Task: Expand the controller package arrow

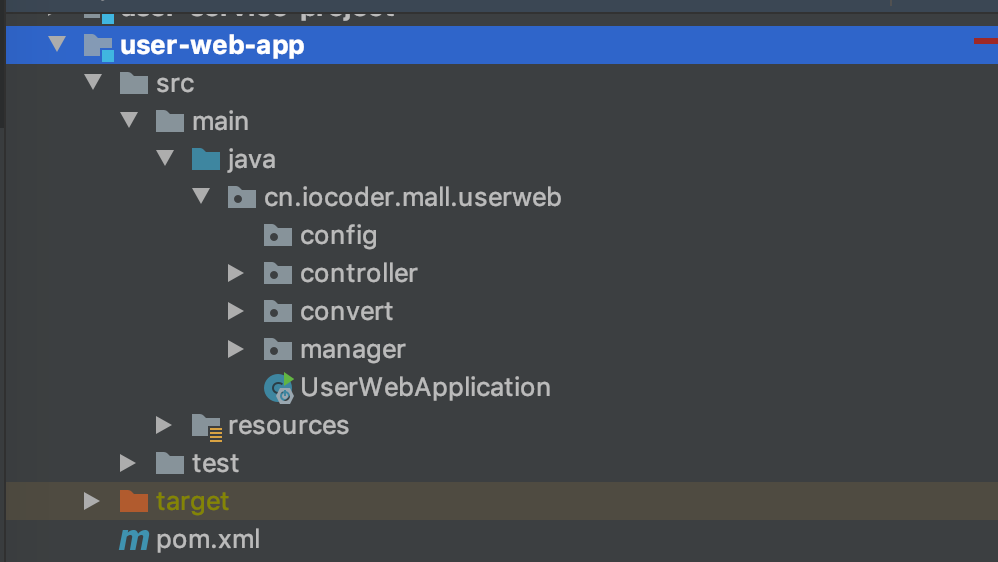Action: [x=235, y=273]
